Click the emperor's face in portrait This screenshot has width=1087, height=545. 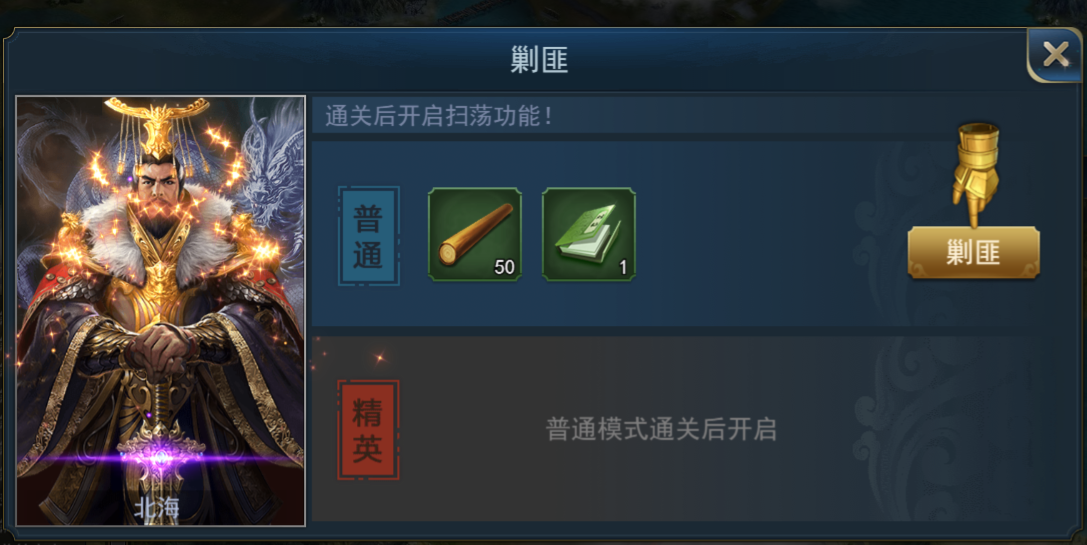(158, 184)
